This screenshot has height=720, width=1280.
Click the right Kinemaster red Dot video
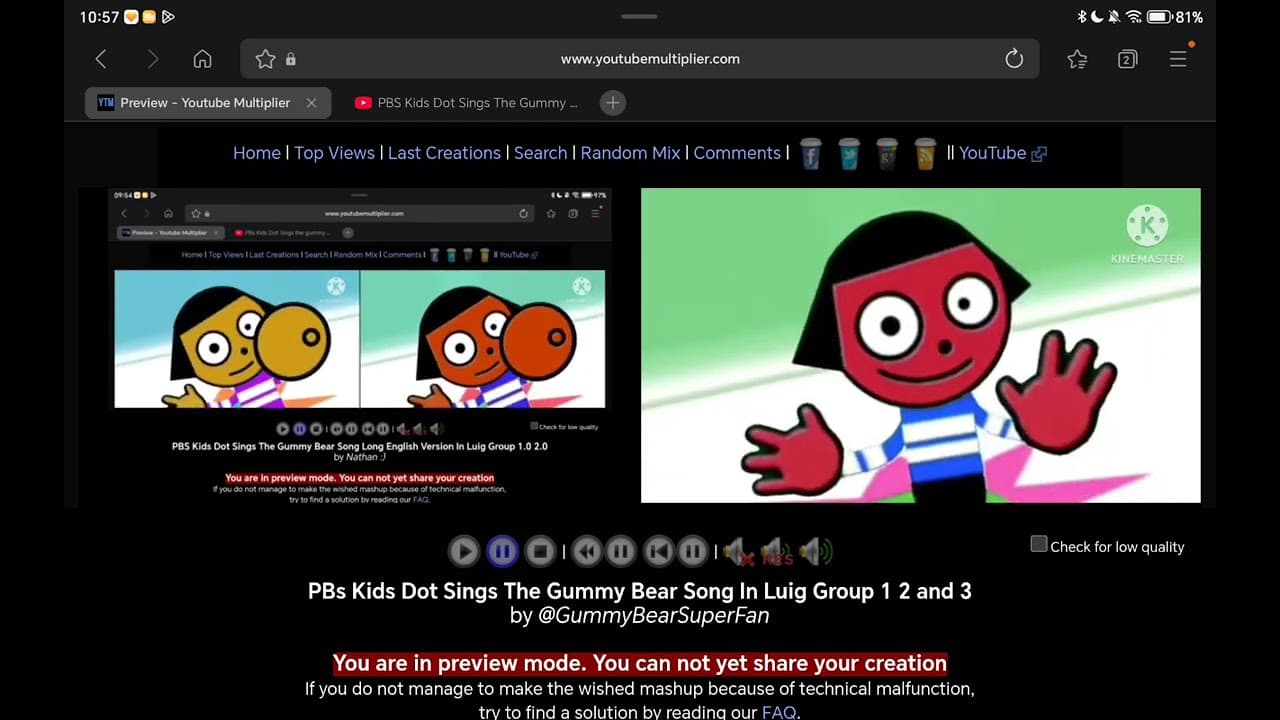click(920, 345)
